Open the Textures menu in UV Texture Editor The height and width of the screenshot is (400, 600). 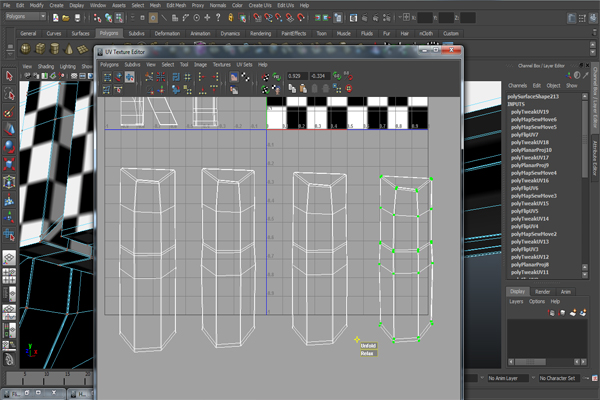(222, 65)
